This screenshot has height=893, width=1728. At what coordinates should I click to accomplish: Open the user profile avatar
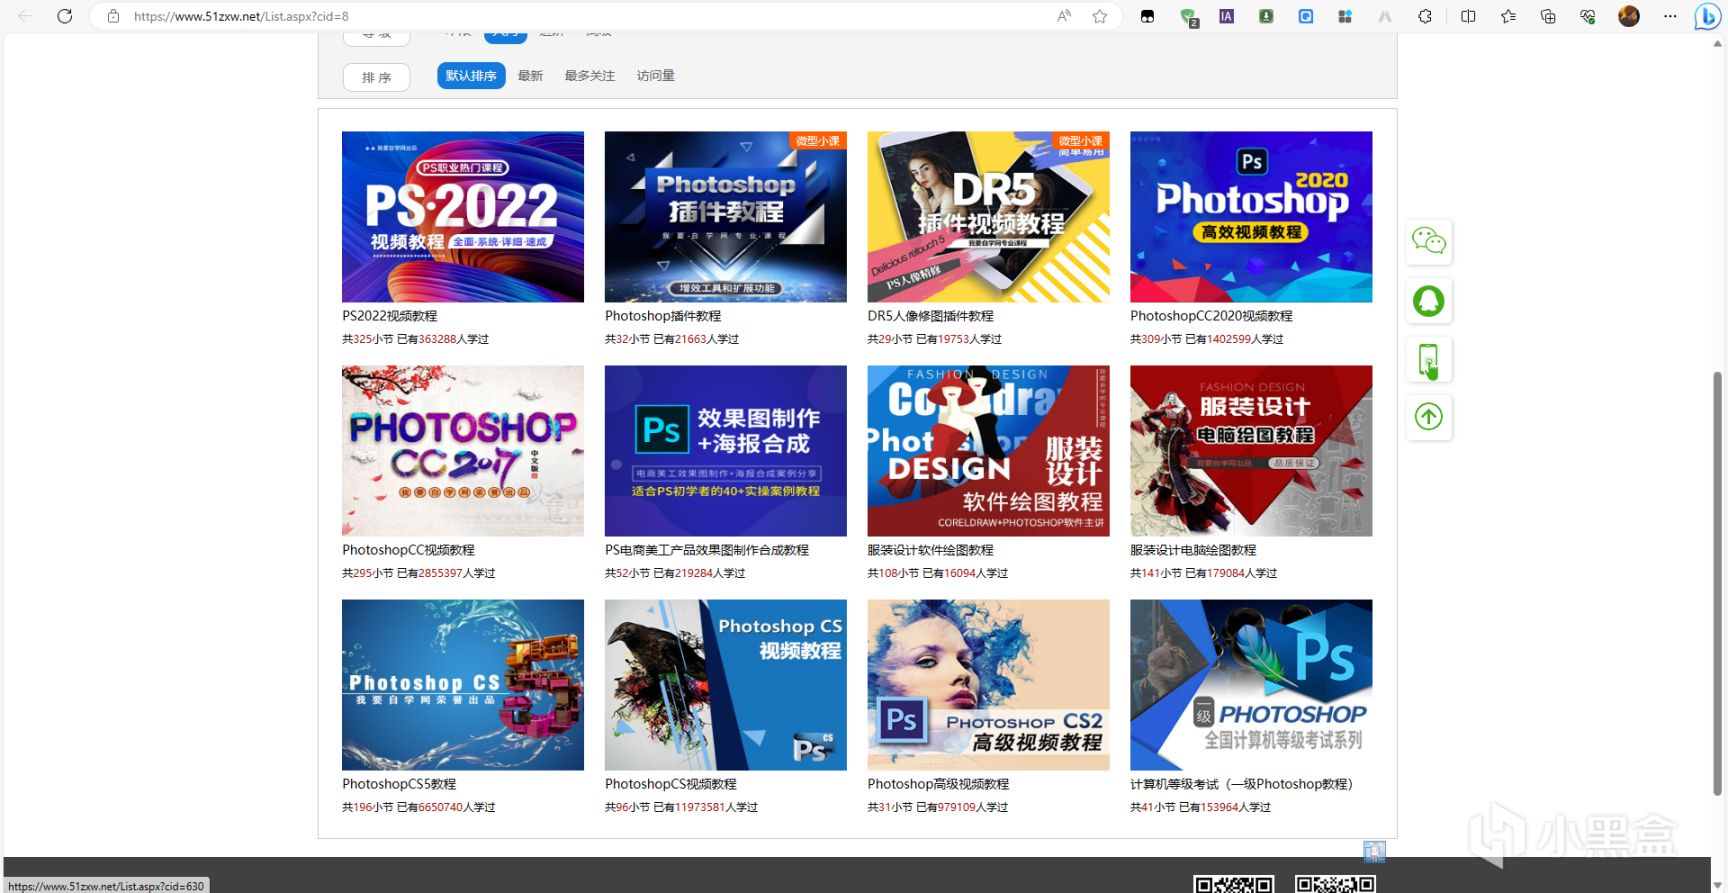1629,16
